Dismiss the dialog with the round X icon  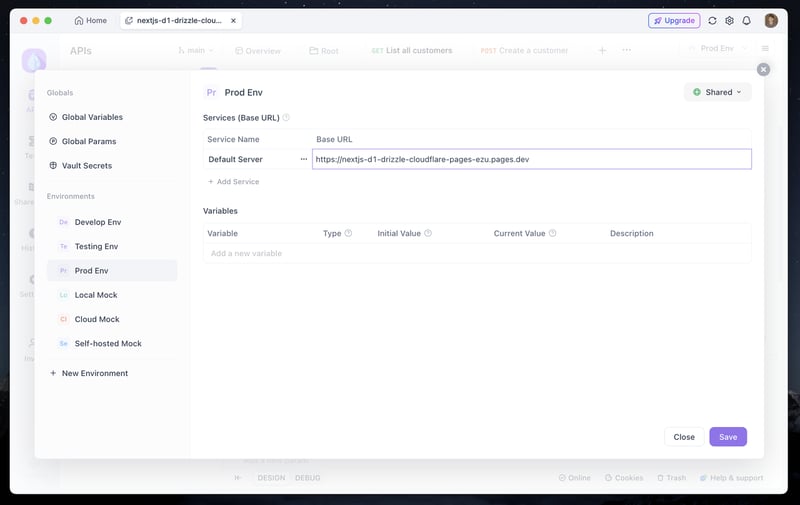tap(763, 69)
